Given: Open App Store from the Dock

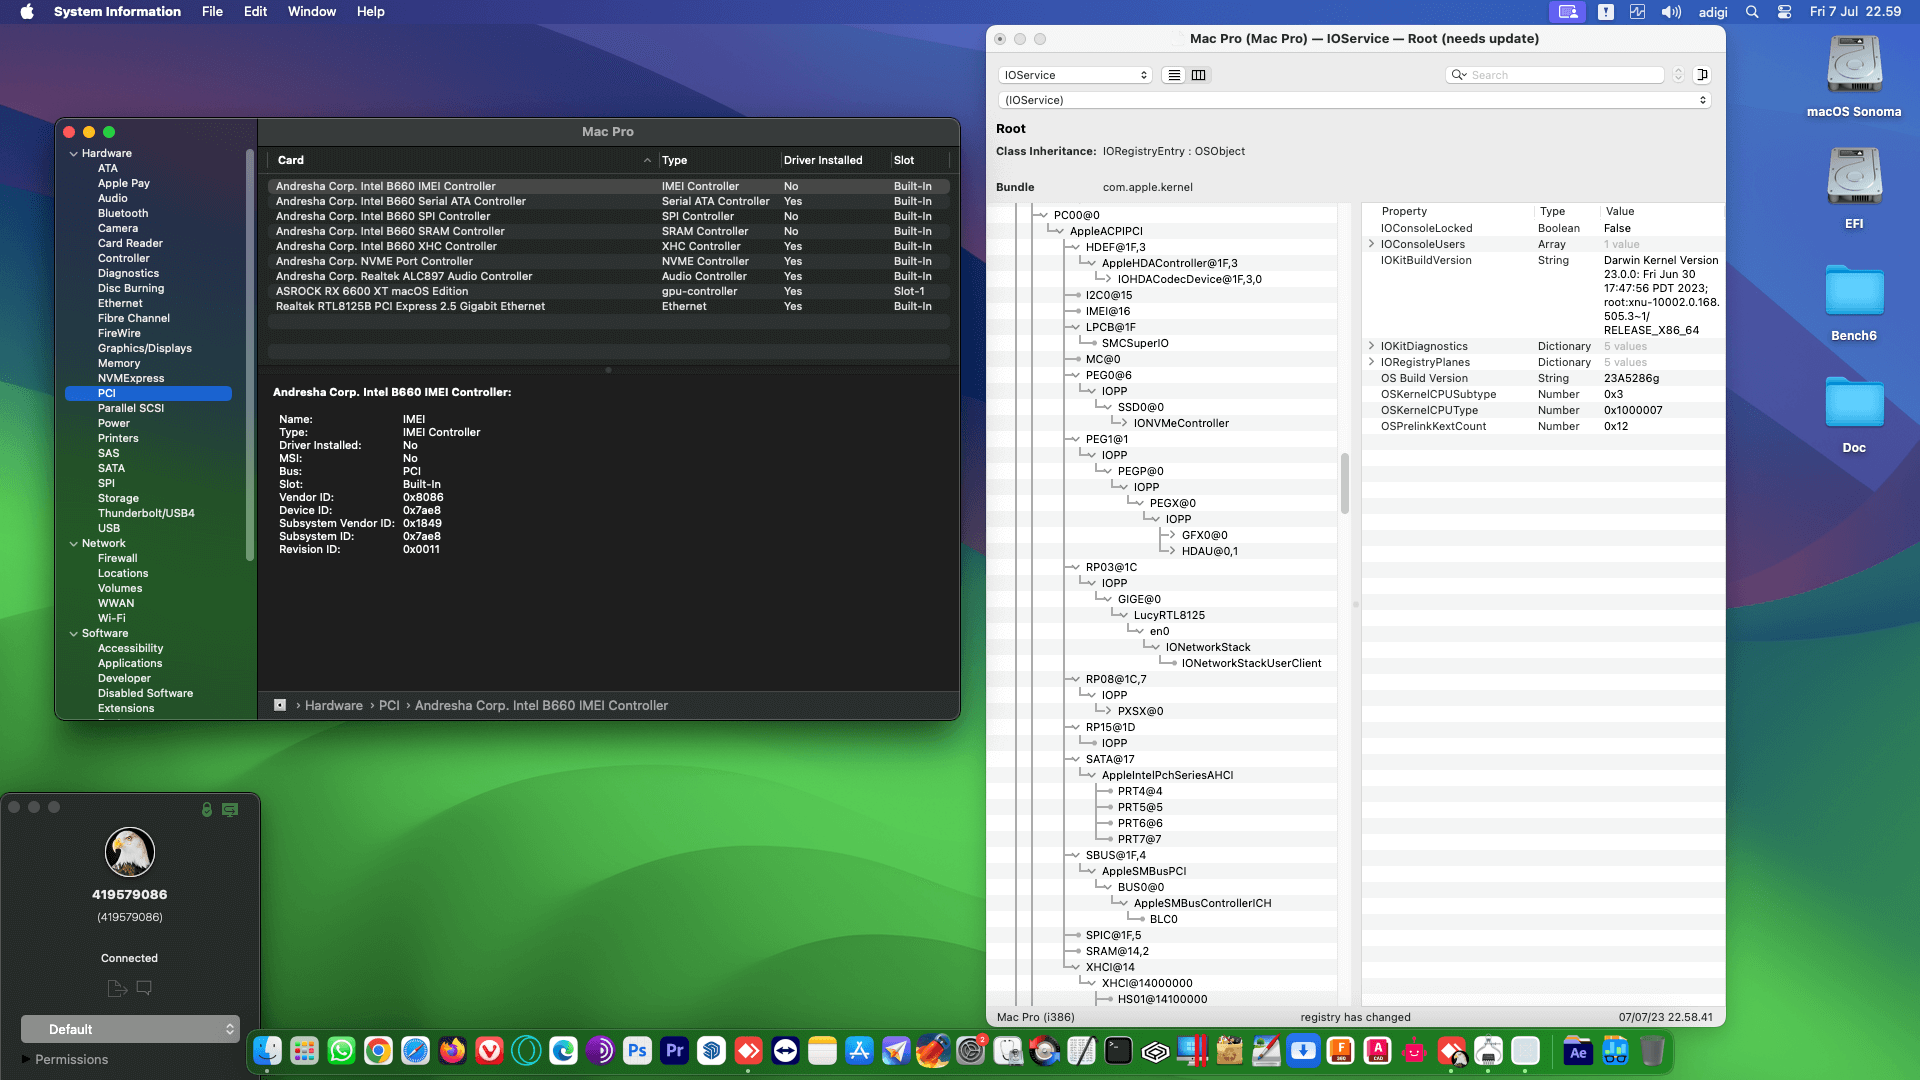Looking at the screenshot, I should [860, 1051].
